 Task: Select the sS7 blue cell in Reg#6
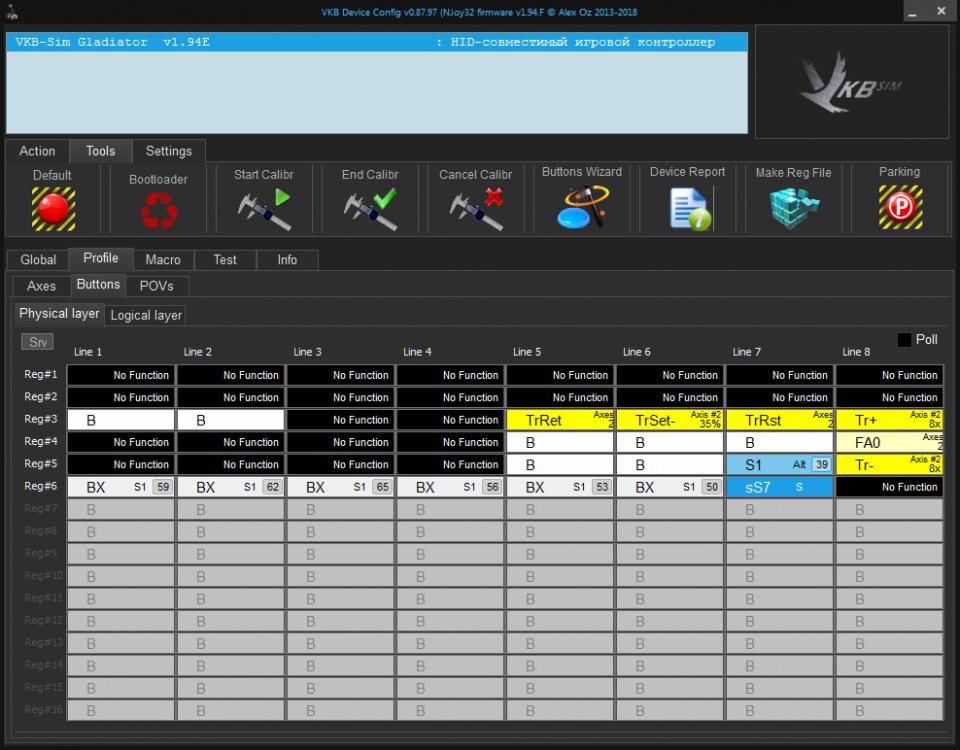pyautogui.click(x=779, y=487)
